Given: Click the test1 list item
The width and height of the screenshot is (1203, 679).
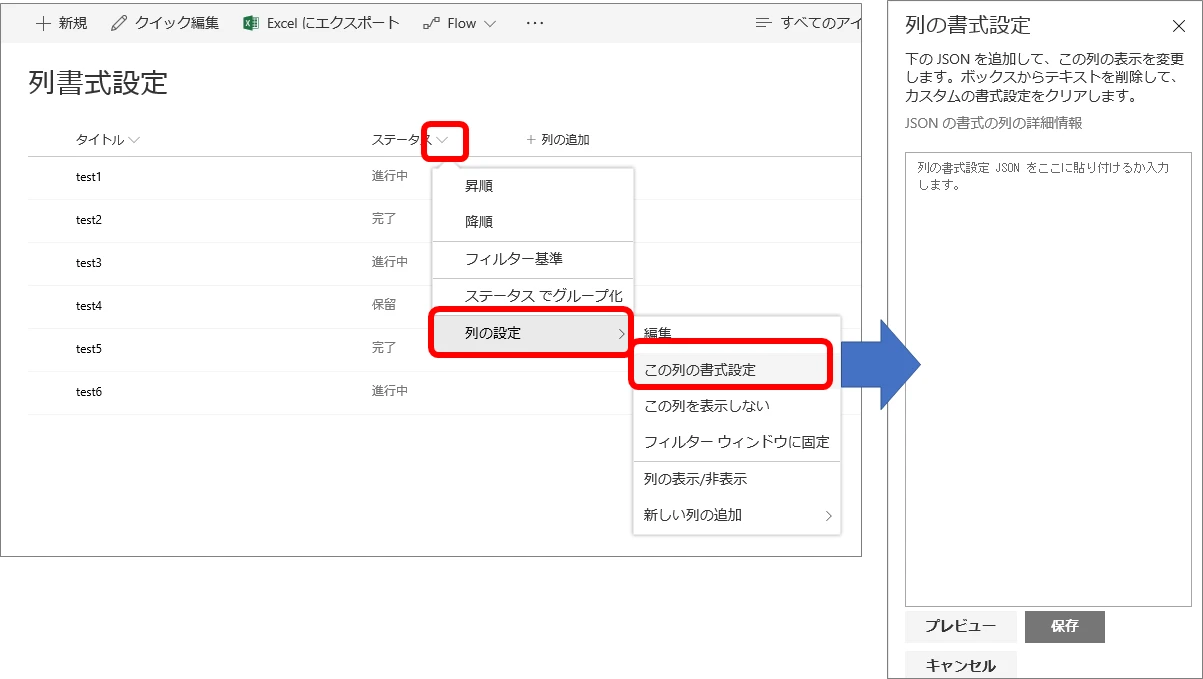Looking at the screenshot, I should click(89, 177).
